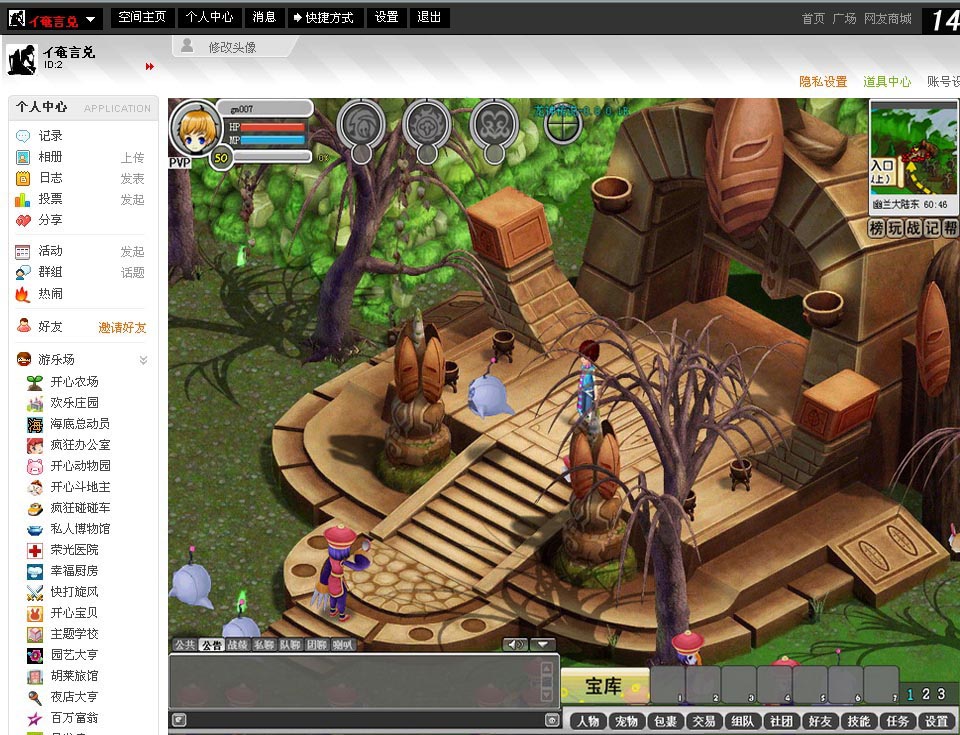Open the 宠物 pet panel button
Viewport: 960px width, 735px height.
(x=626, y=721)
